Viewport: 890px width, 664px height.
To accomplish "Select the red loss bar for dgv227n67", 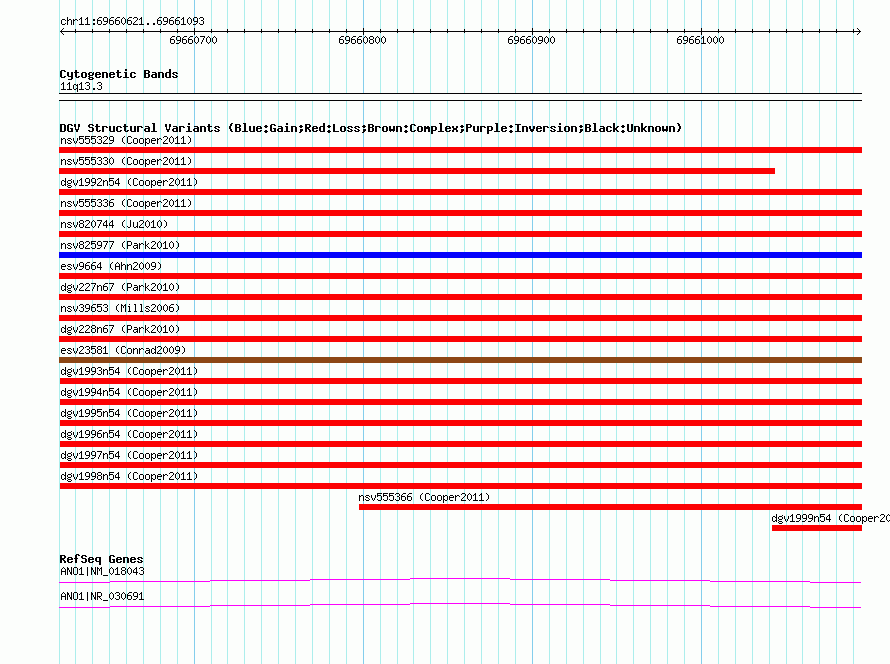I will (x=460, y=297).
